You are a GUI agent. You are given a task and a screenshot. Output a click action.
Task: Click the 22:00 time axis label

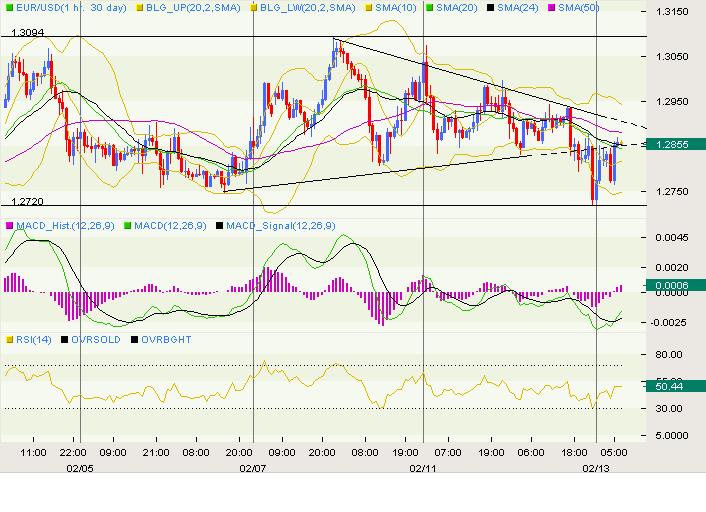(73, 452)
